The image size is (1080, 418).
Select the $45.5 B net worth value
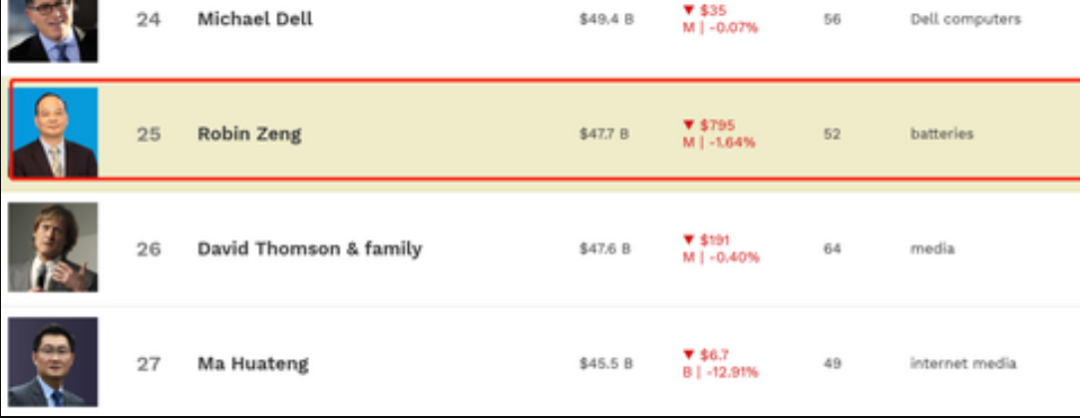pos(605,364)
